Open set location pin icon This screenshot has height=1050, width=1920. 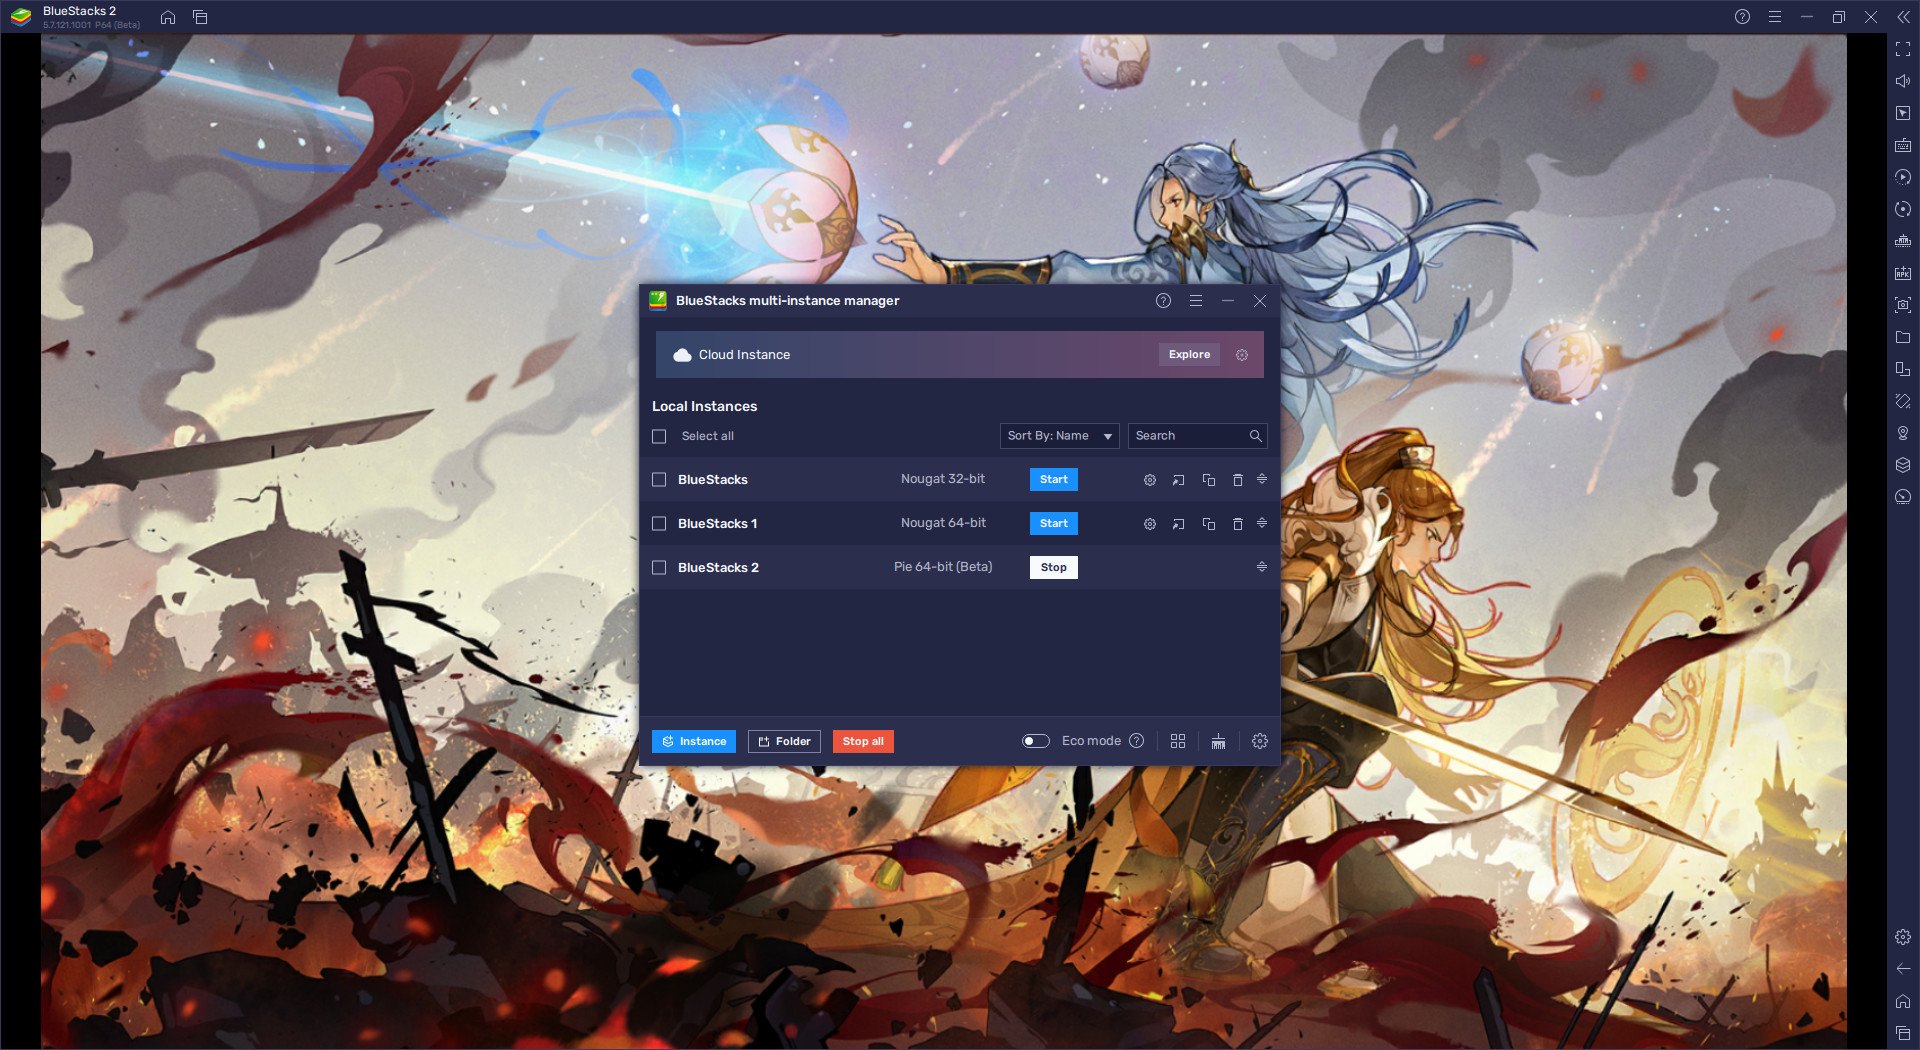[x=1903, y=433]
